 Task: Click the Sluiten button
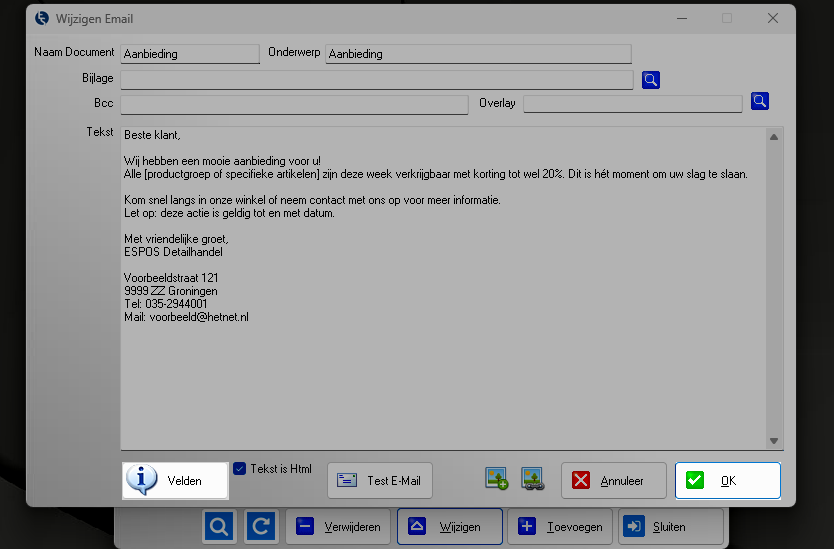(x=669, y=526)
